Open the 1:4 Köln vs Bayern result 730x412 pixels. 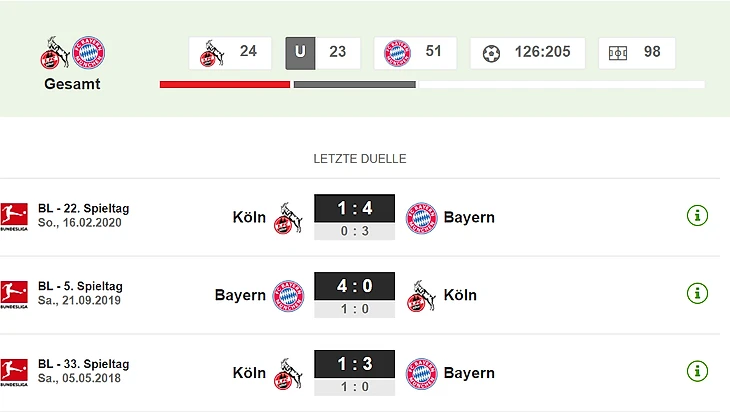pyautogui.click(x=355, y=217)
